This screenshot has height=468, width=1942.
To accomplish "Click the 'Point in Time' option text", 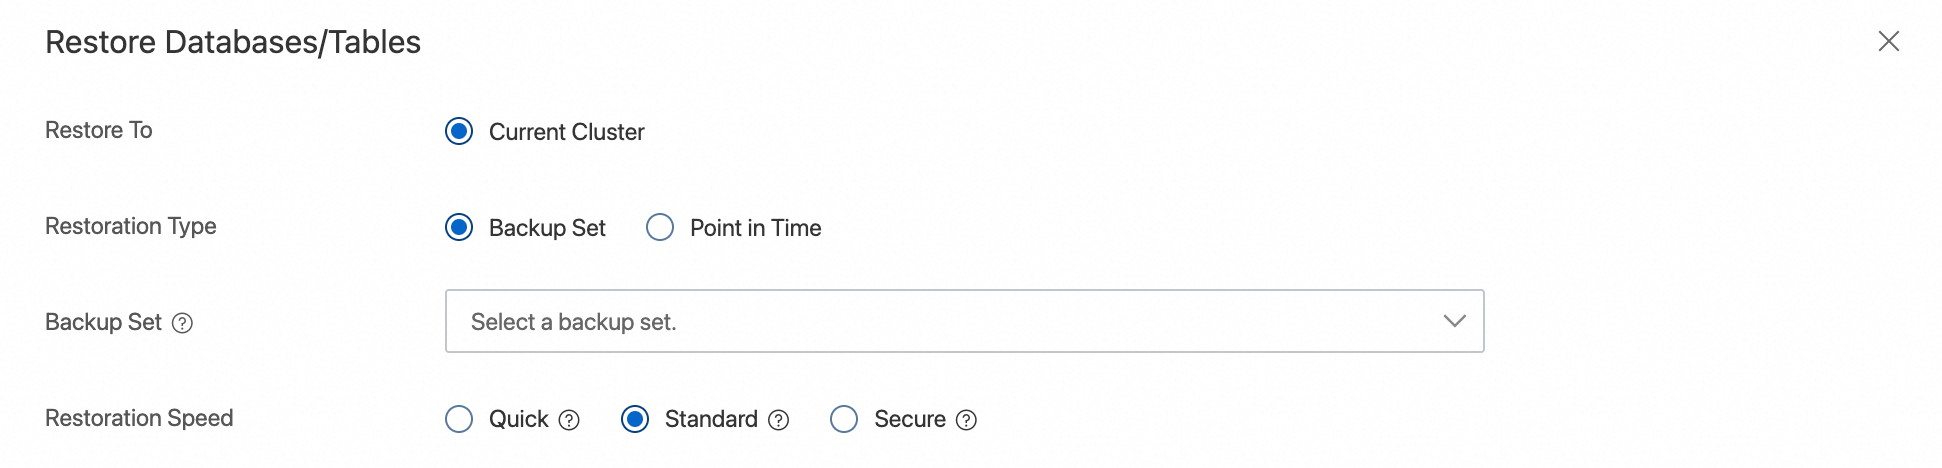I will click(x=756, y=228).
